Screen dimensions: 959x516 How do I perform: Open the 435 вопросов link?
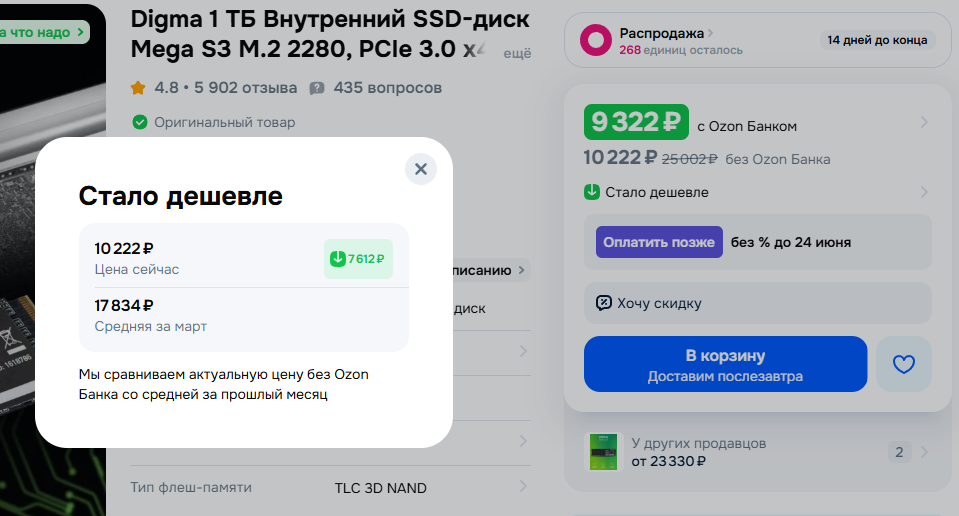387,88
